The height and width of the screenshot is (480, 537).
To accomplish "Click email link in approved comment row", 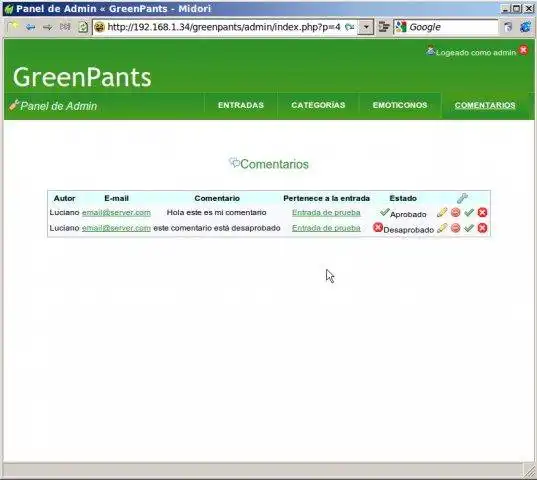I will [116, 213].
